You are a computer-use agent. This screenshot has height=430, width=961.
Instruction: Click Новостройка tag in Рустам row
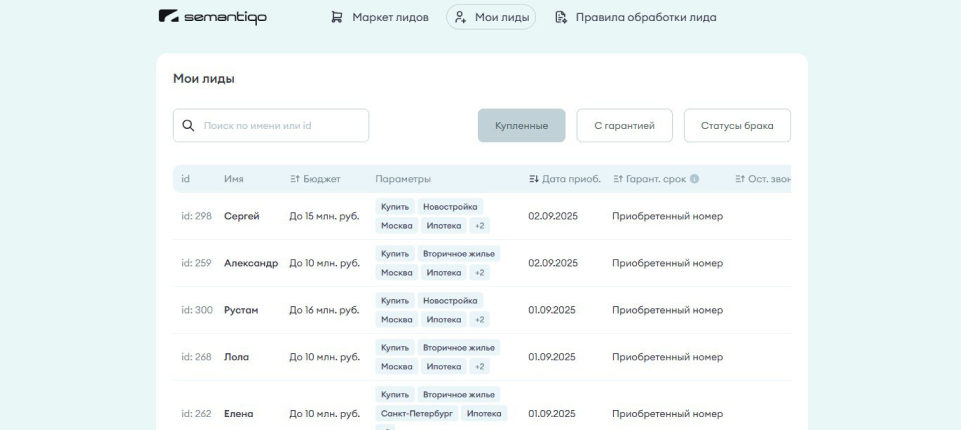pyautogui.click(x=450, y=301)
